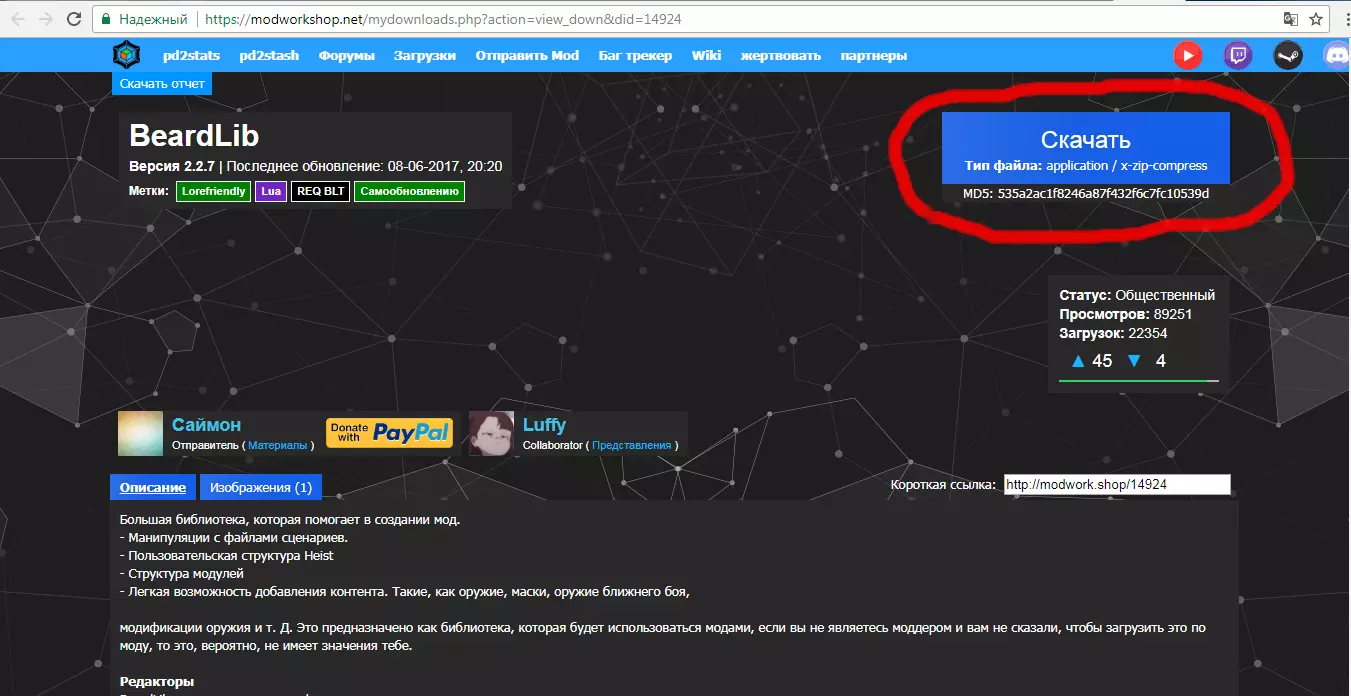
Task: Switch to the Изображения (1) tab
Action: pos(261,487)
